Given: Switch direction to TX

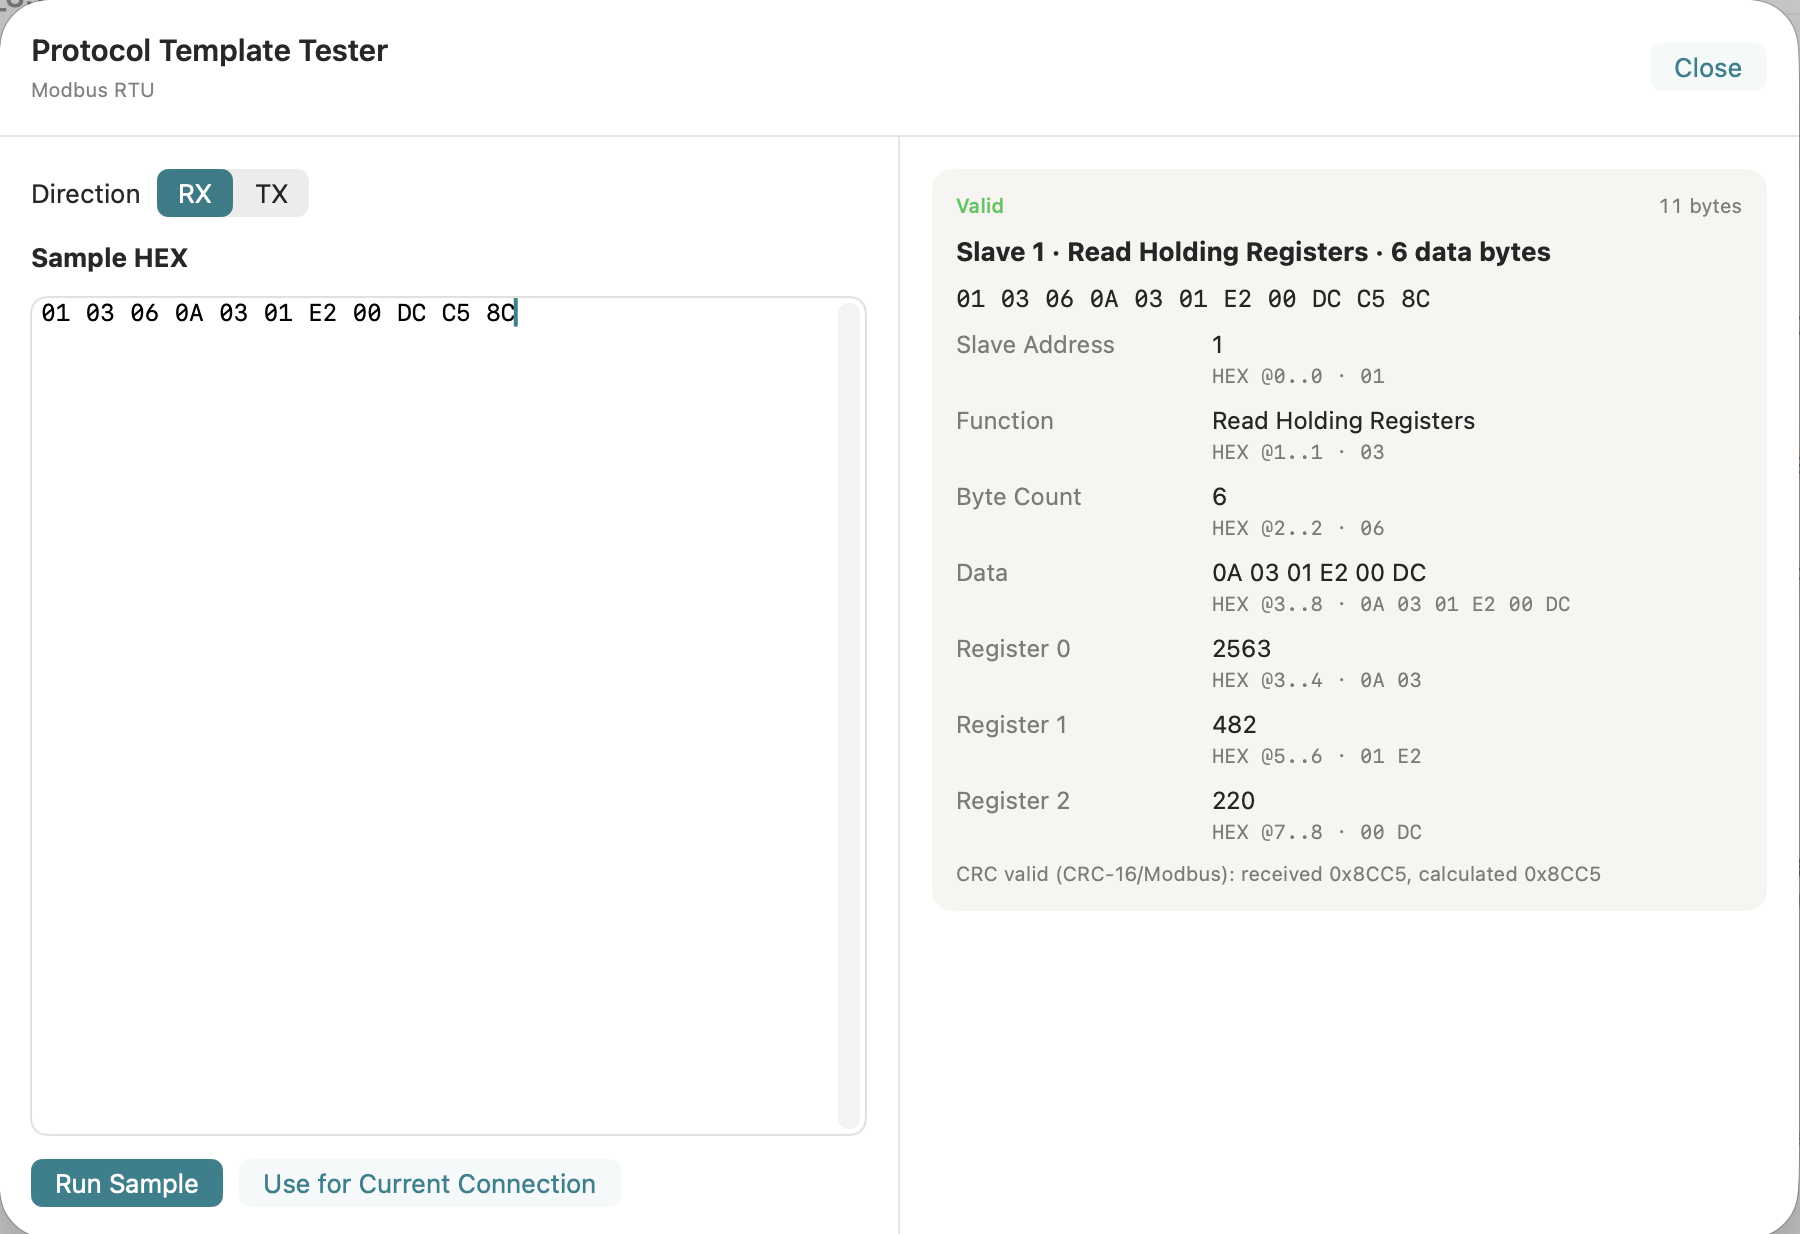Looking at the screenshot, I should tap(271, 193).
